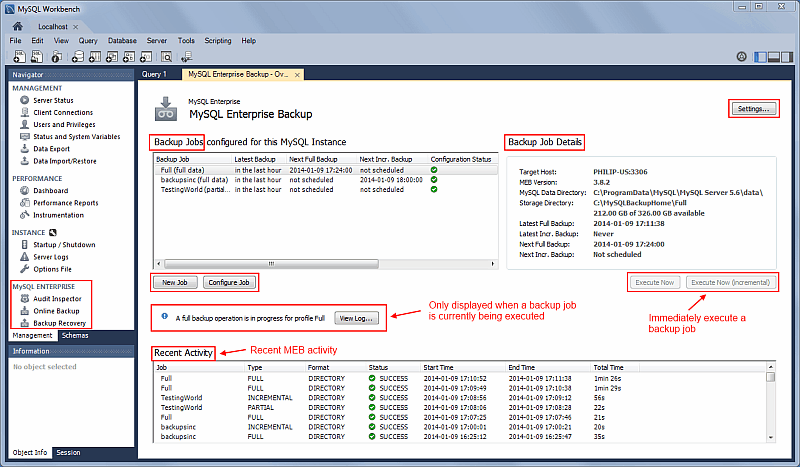This screenshot has height=467, width=800.
Task: Close the MySQL Enterprise Backup tab
Action: [296, 74]
